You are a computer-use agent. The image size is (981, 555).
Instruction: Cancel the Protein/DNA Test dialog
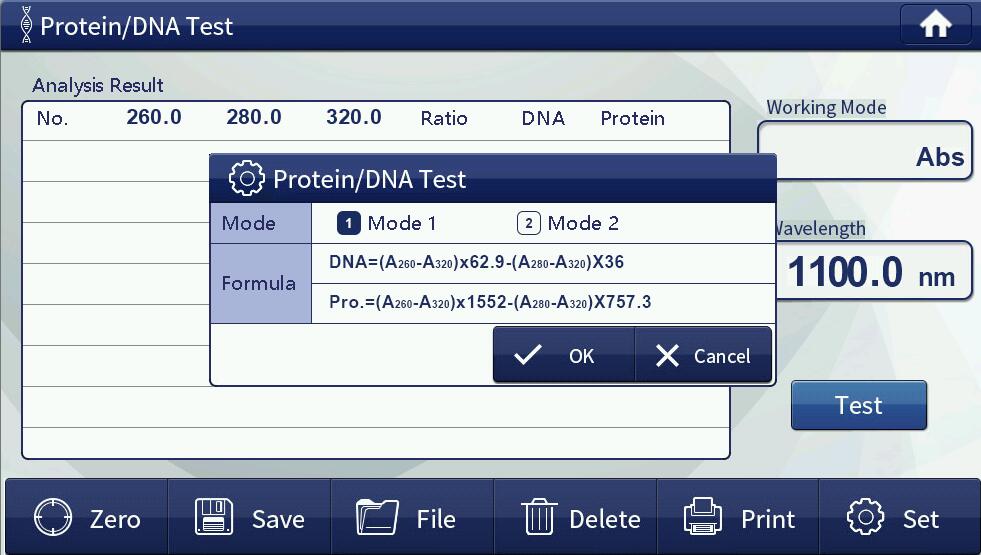[703, 356]
